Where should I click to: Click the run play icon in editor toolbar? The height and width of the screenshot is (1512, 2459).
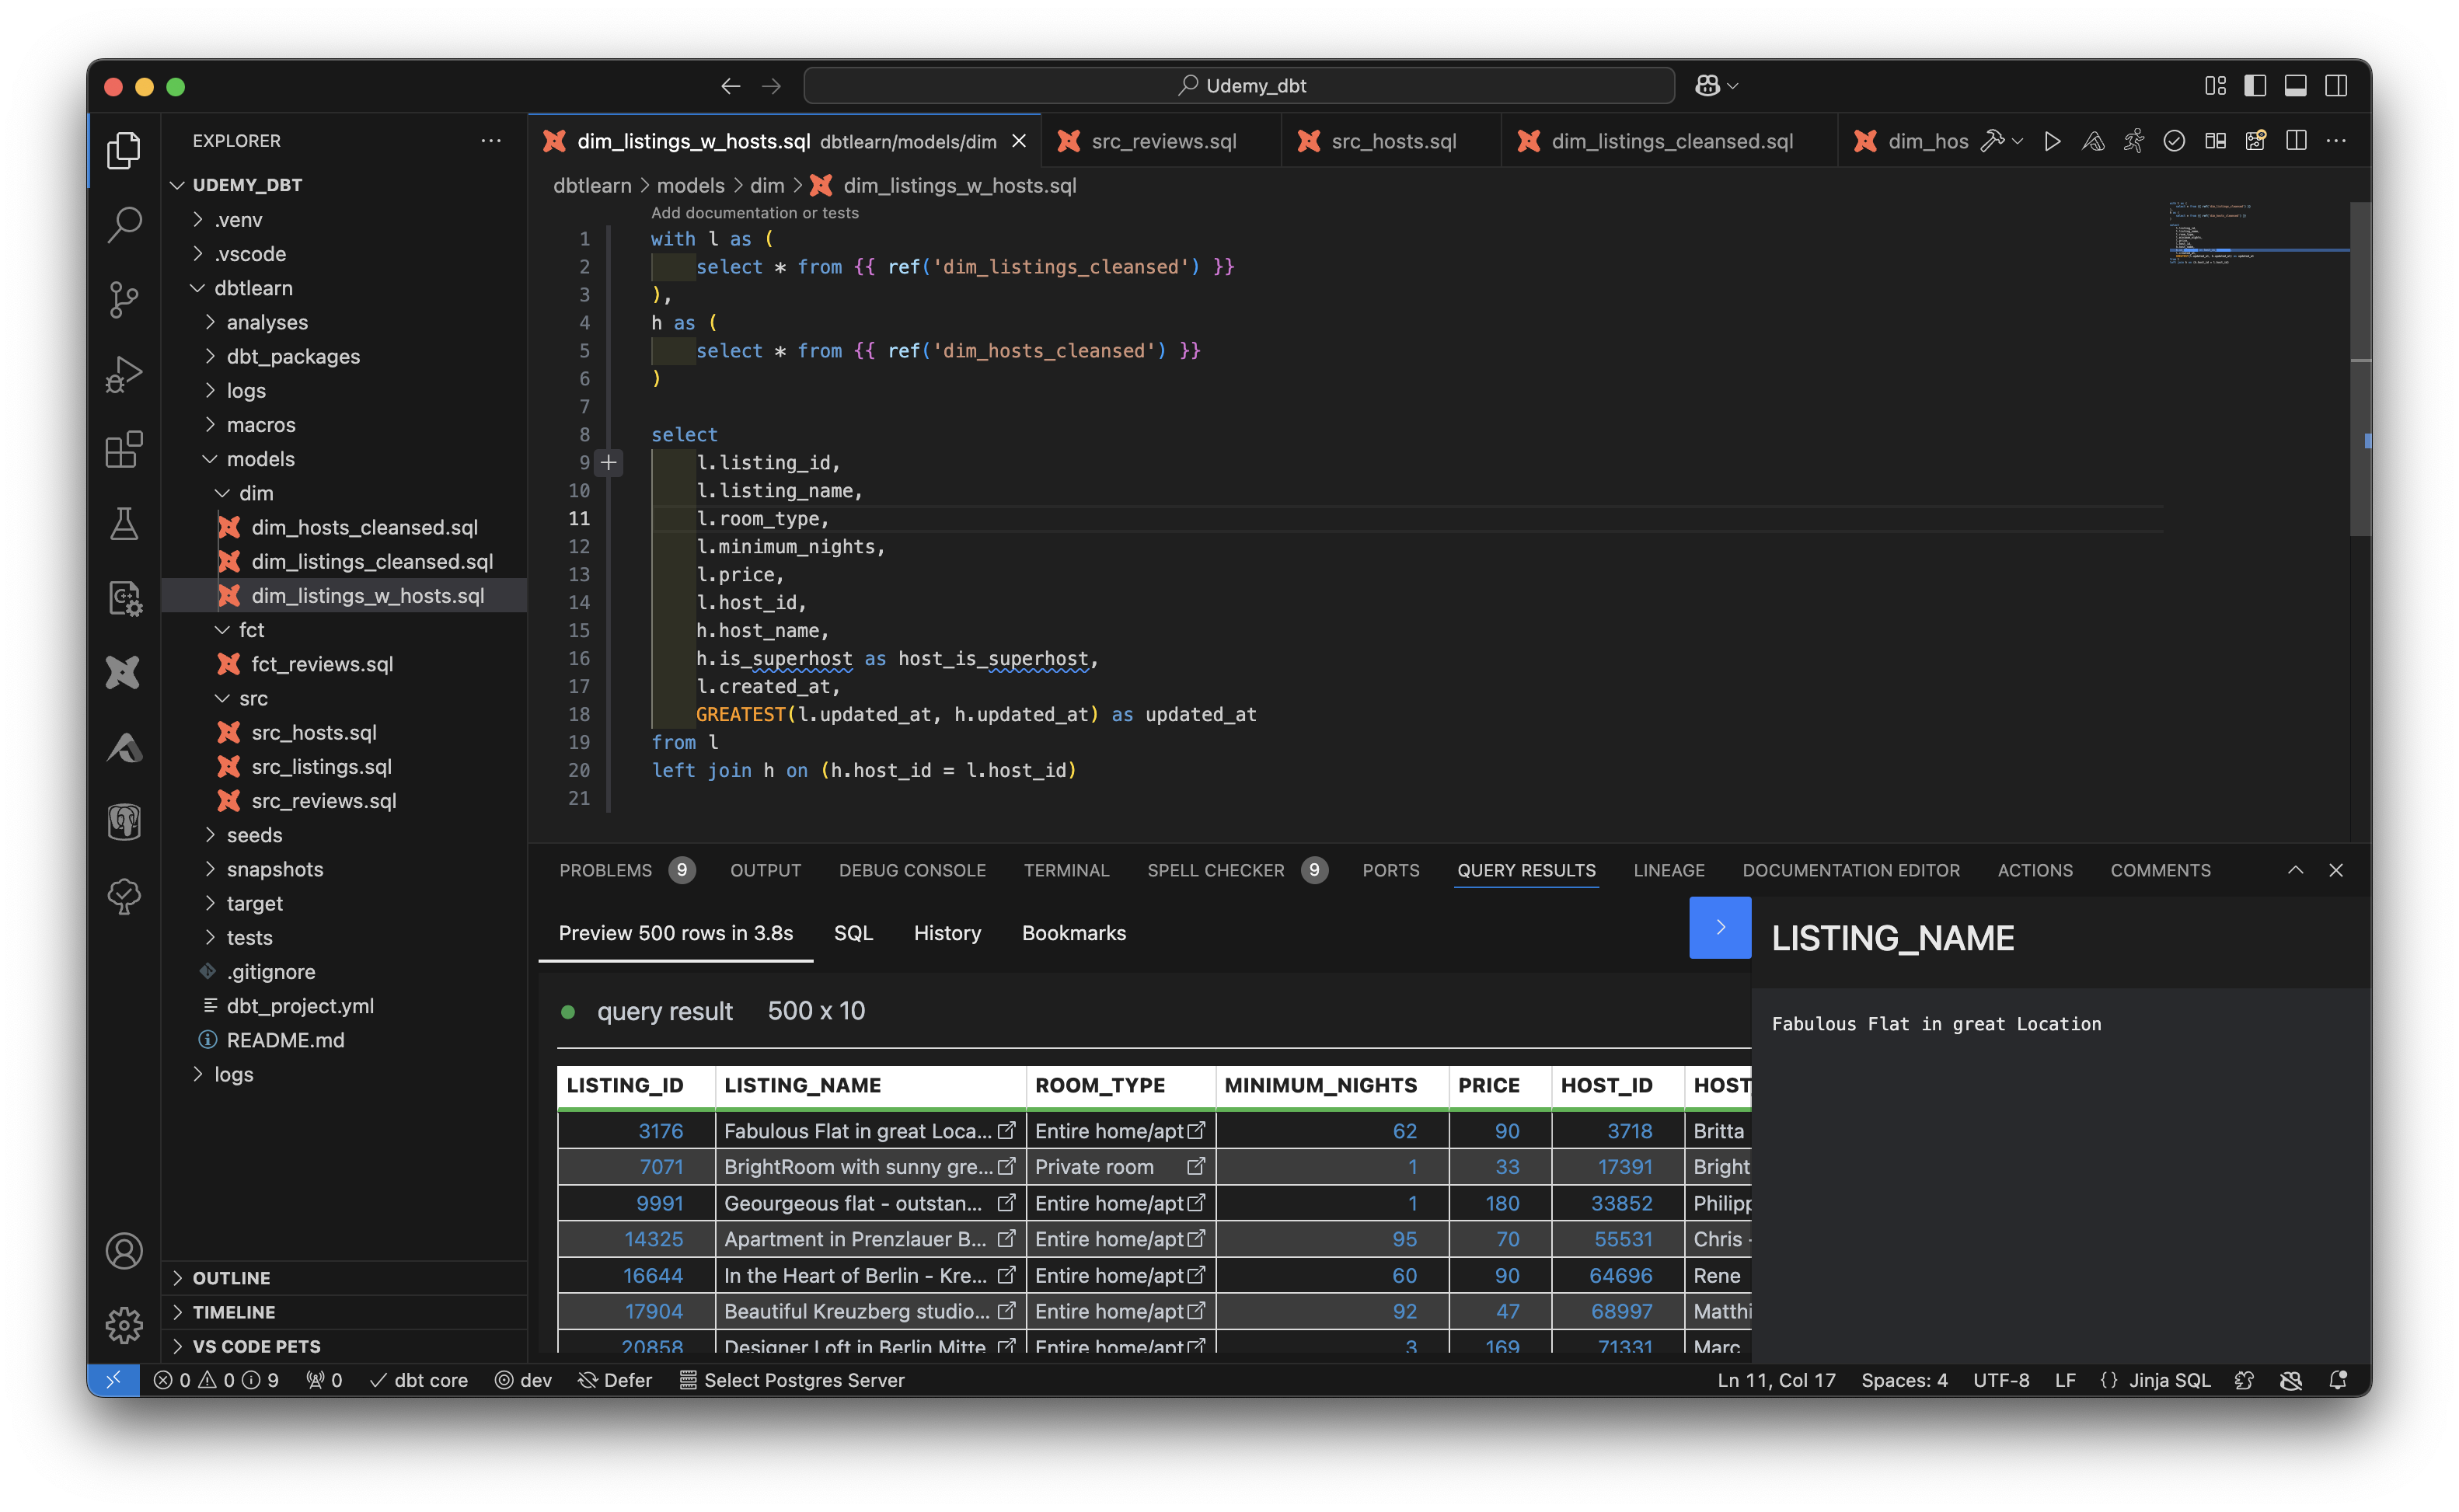click(2052, 141)
